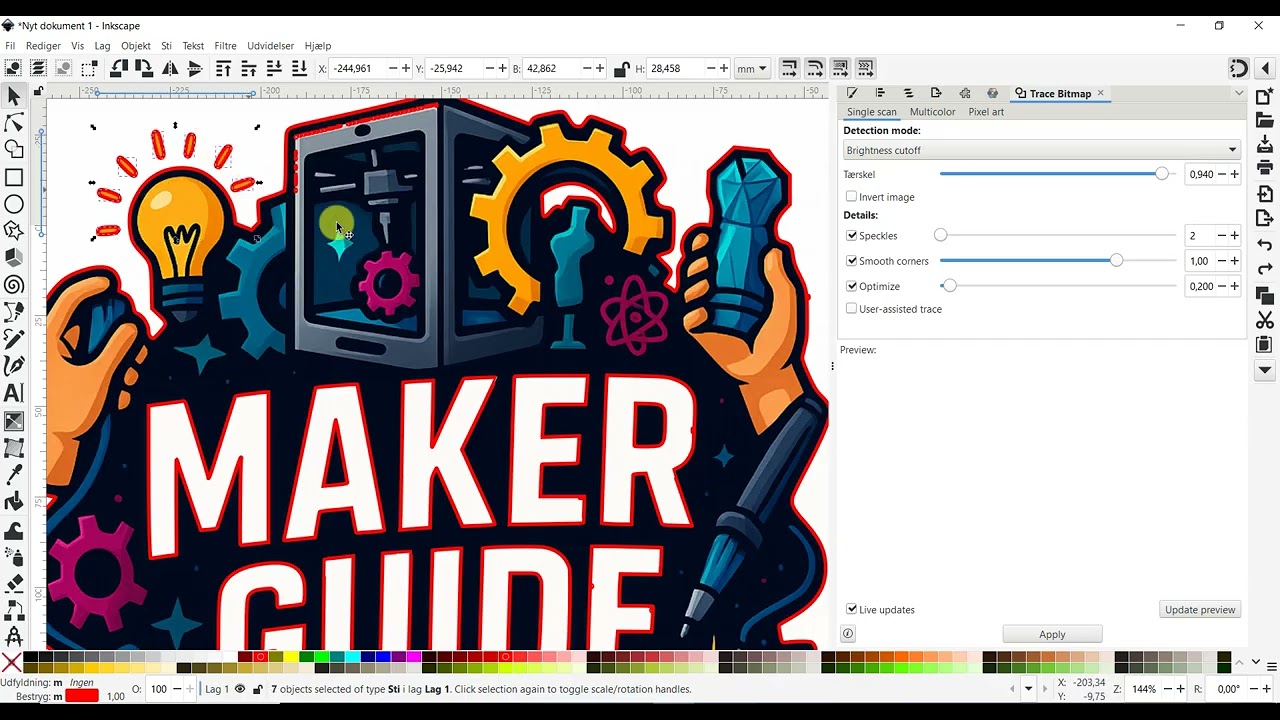Screen dimensions: 1280x720
Task: Close the Trace Bitmap tab
Action: 1100,93
